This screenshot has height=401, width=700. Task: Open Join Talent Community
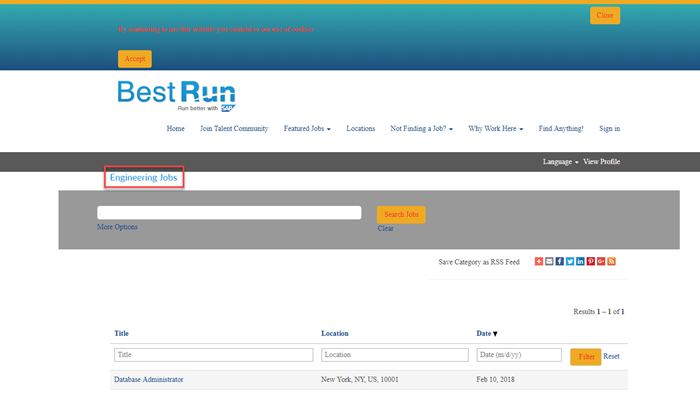tap(234, 129)
